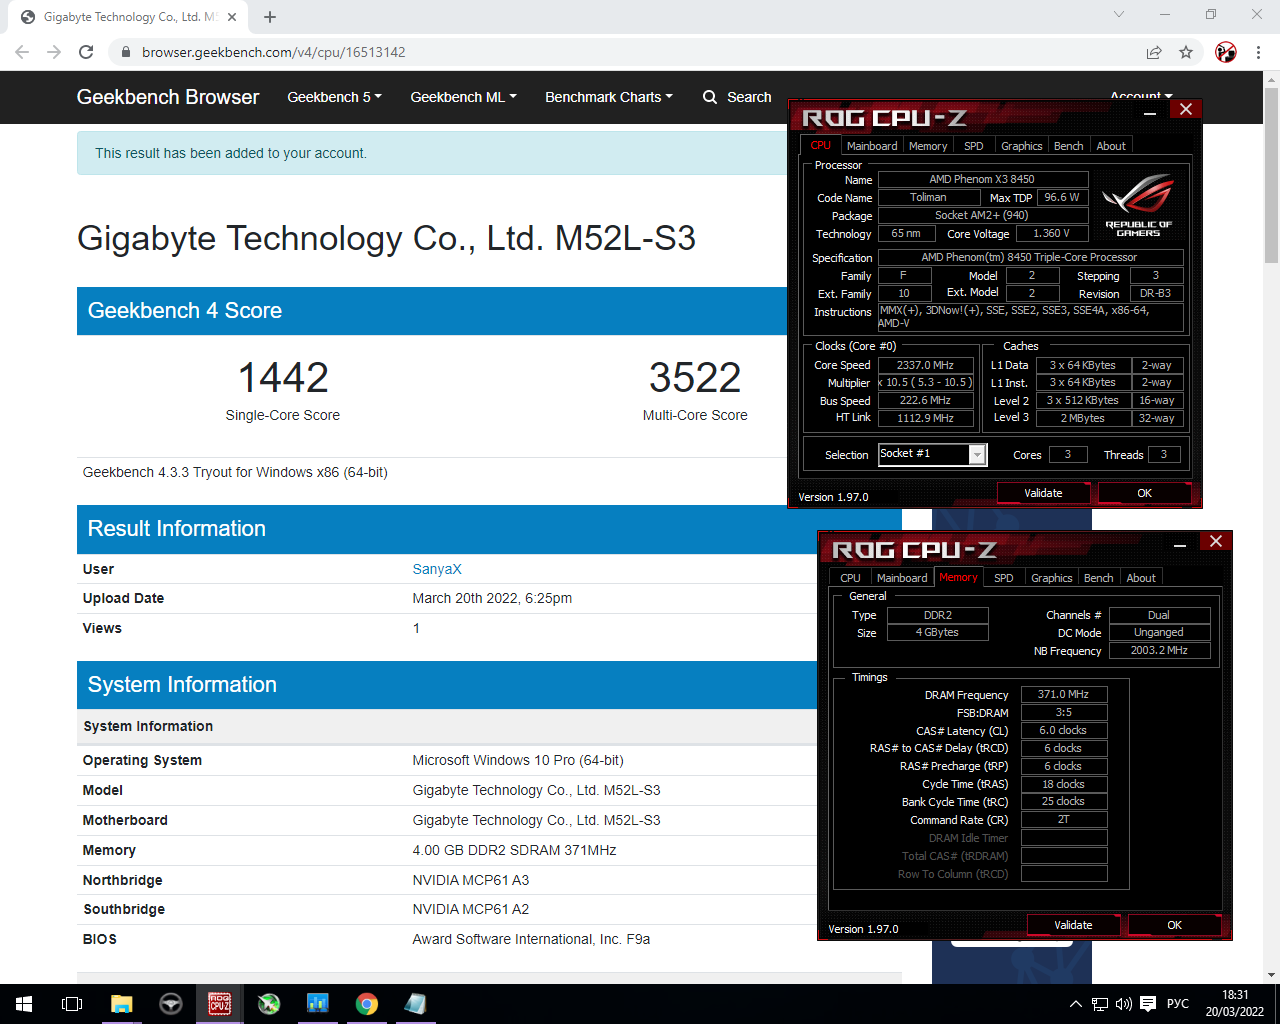Open About tab in upper CPU-Z window
1280x1024 pixels.
1111,146
